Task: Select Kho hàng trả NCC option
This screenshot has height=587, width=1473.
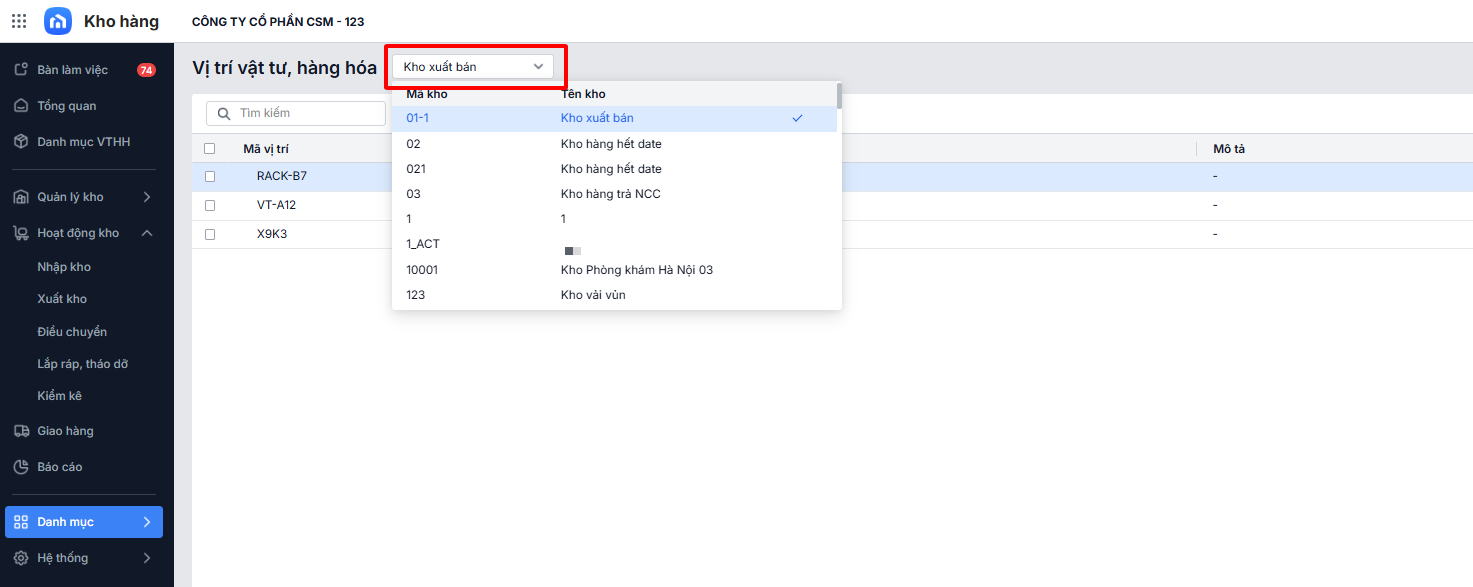Action: click(x=610, y=194)
